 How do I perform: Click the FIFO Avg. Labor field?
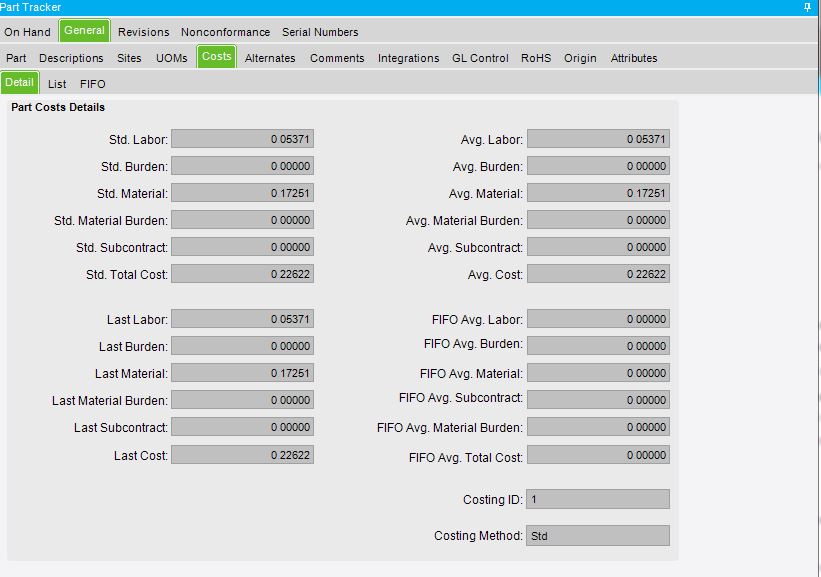pyautogui.click(x=598, y=319)
